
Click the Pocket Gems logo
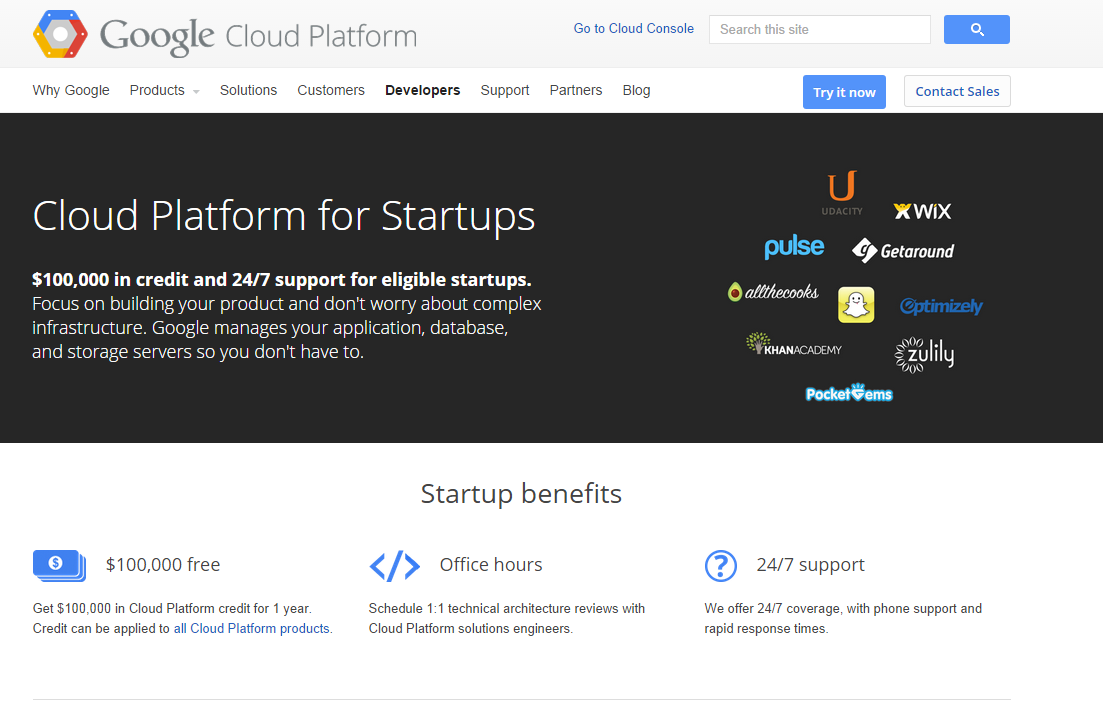coord(849,393)
